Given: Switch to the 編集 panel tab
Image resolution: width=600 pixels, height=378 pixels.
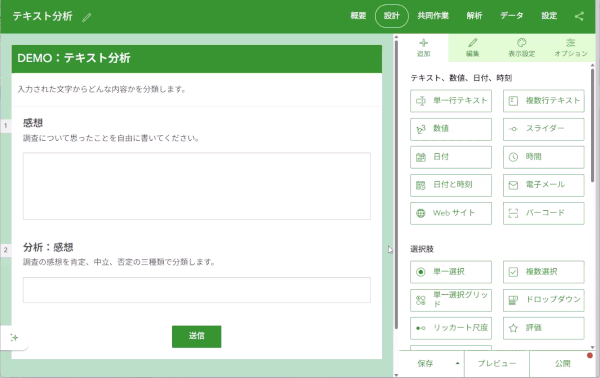Looking at the screenshot, I should click(473, 48).
